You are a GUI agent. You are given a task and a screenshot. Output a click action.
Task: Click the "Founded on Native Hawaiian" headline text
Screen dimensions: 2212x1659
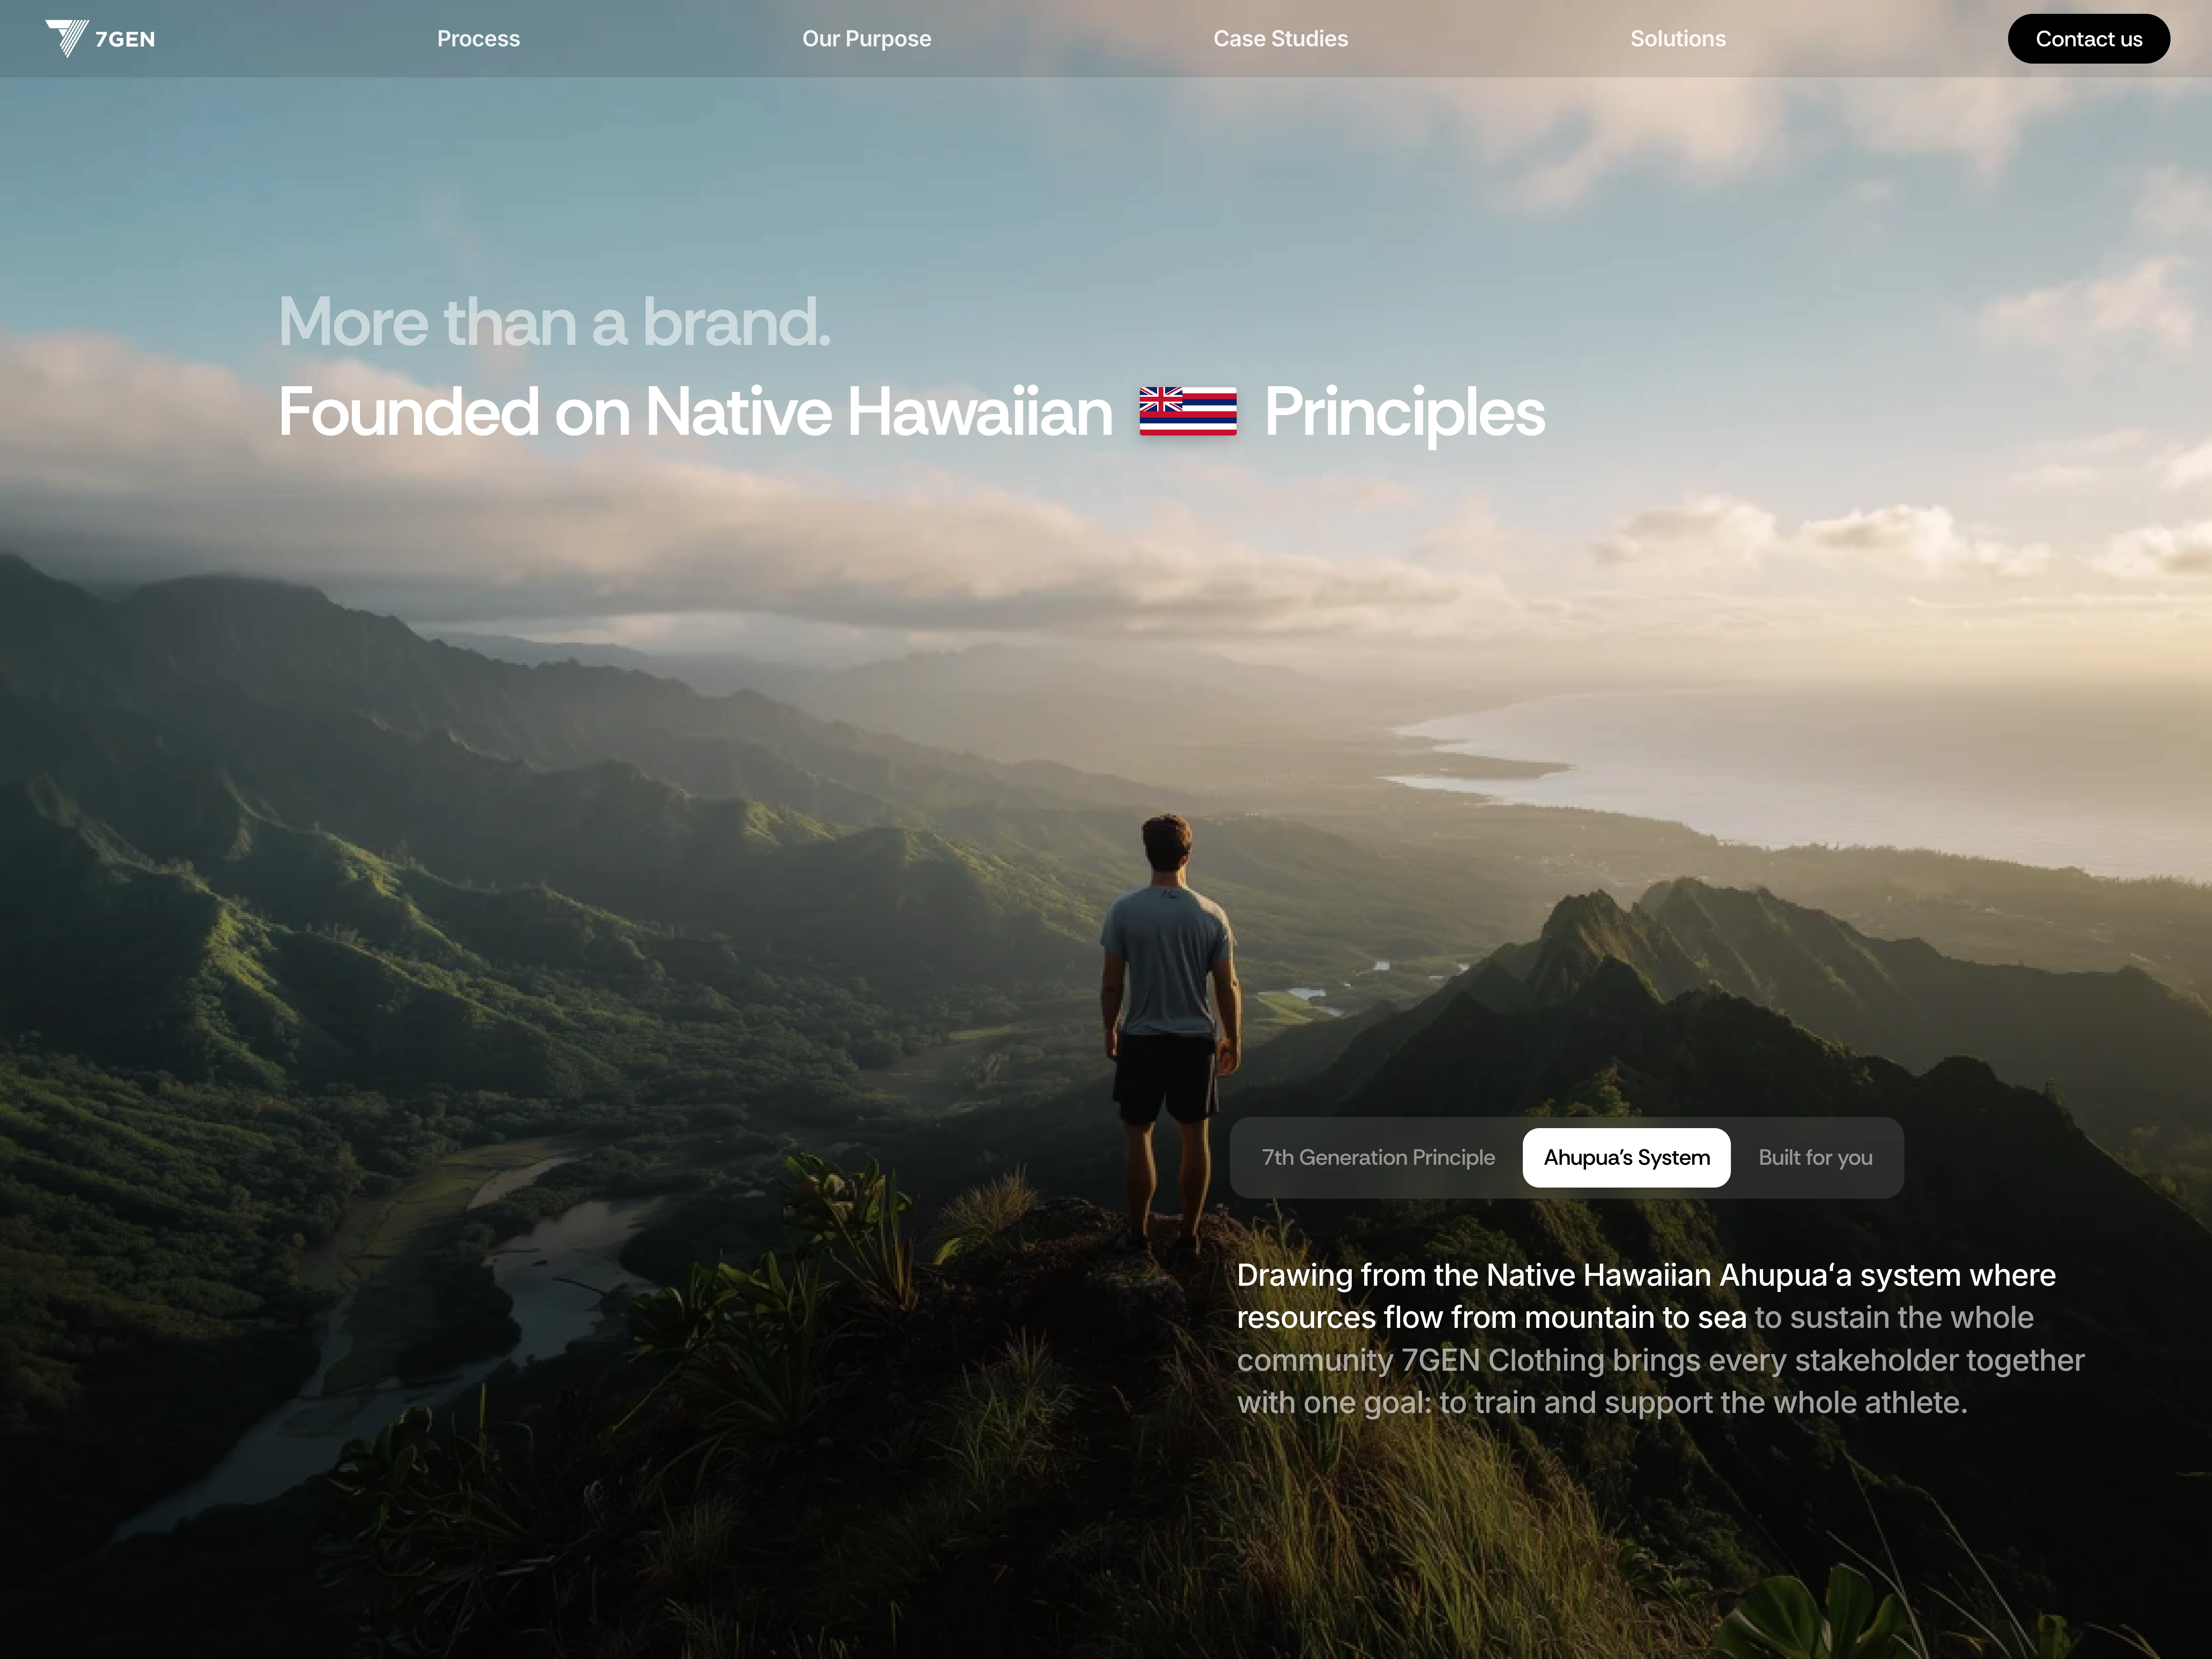[x=695, y=412]
